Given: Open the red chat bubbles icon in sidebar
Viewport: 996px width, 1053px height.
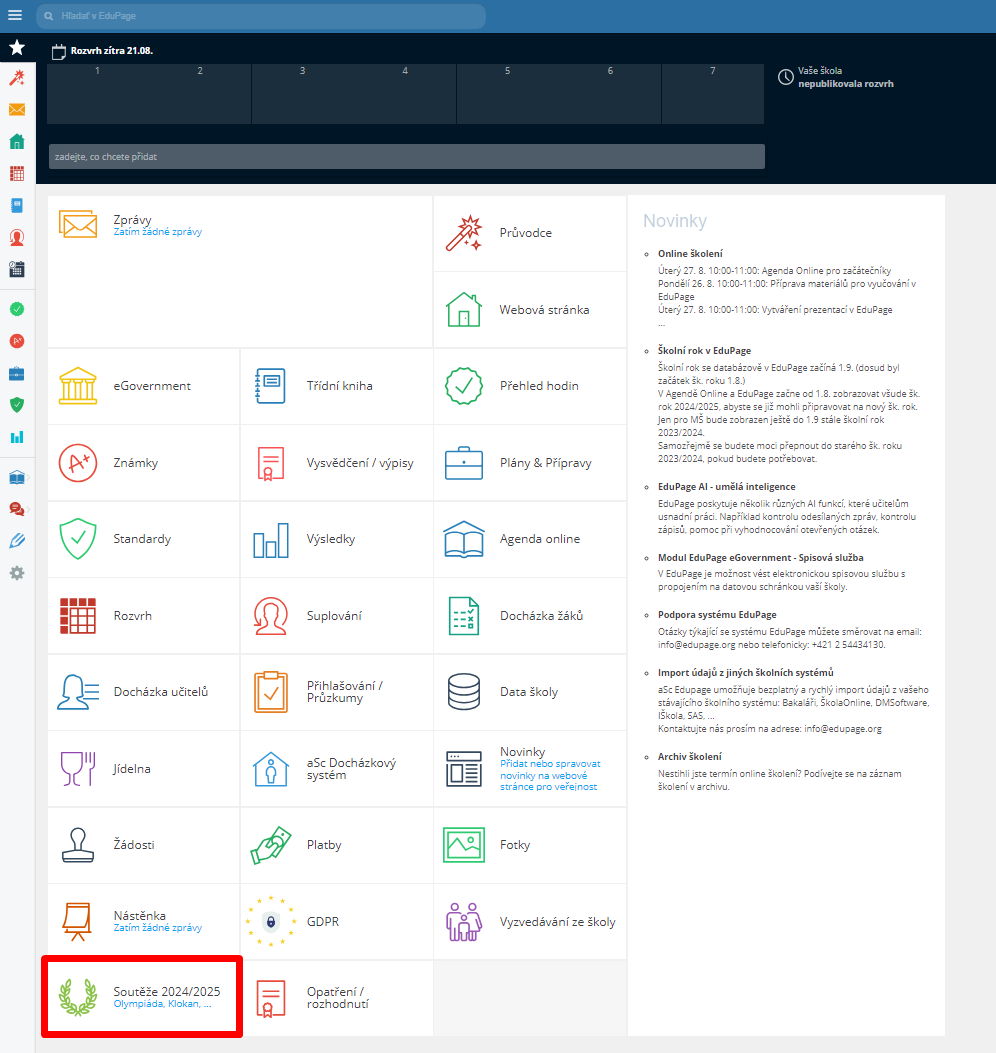Looking at the screenshot, I should [17, 509].
